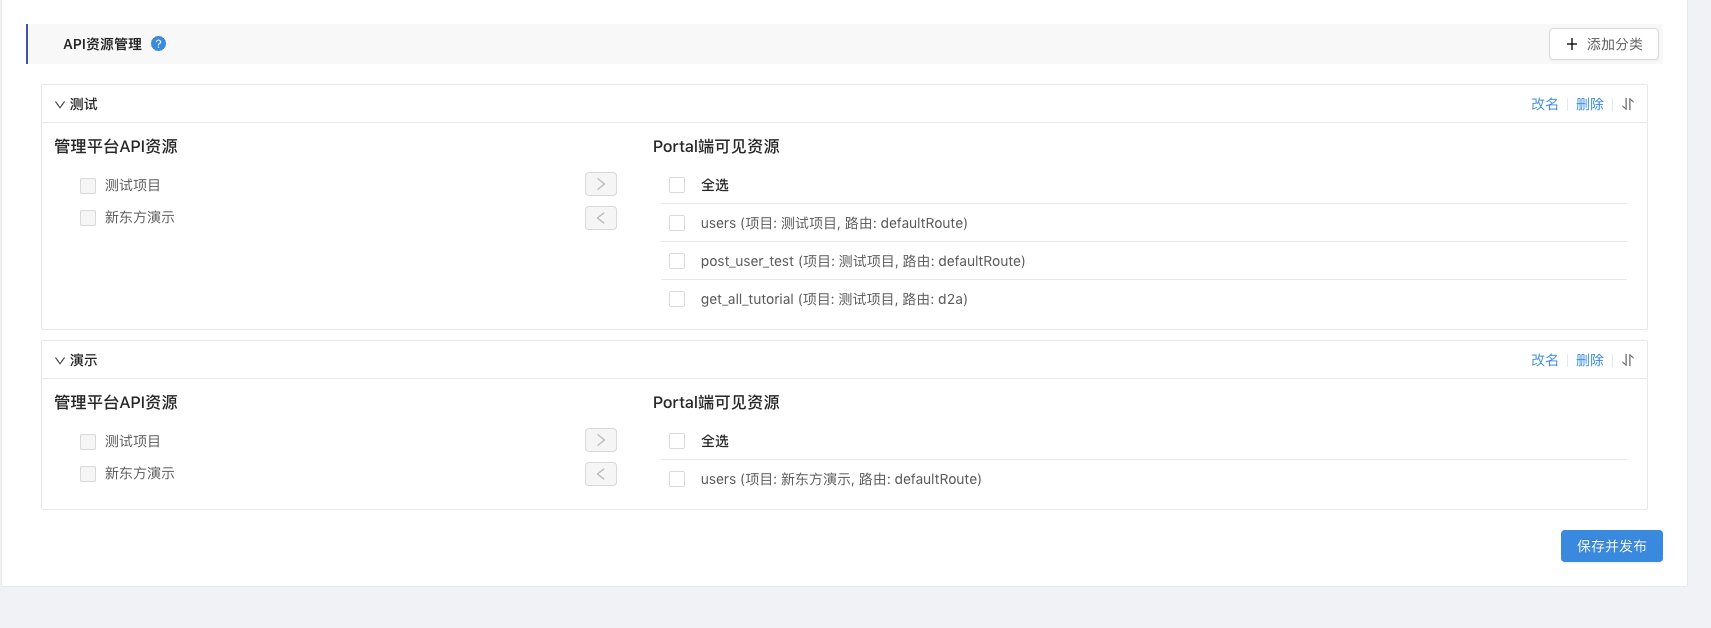The width and height of the screenshot is (1711, 628).
Task: Click the sort icon in 测试 category header
Action: [1628, 104]
